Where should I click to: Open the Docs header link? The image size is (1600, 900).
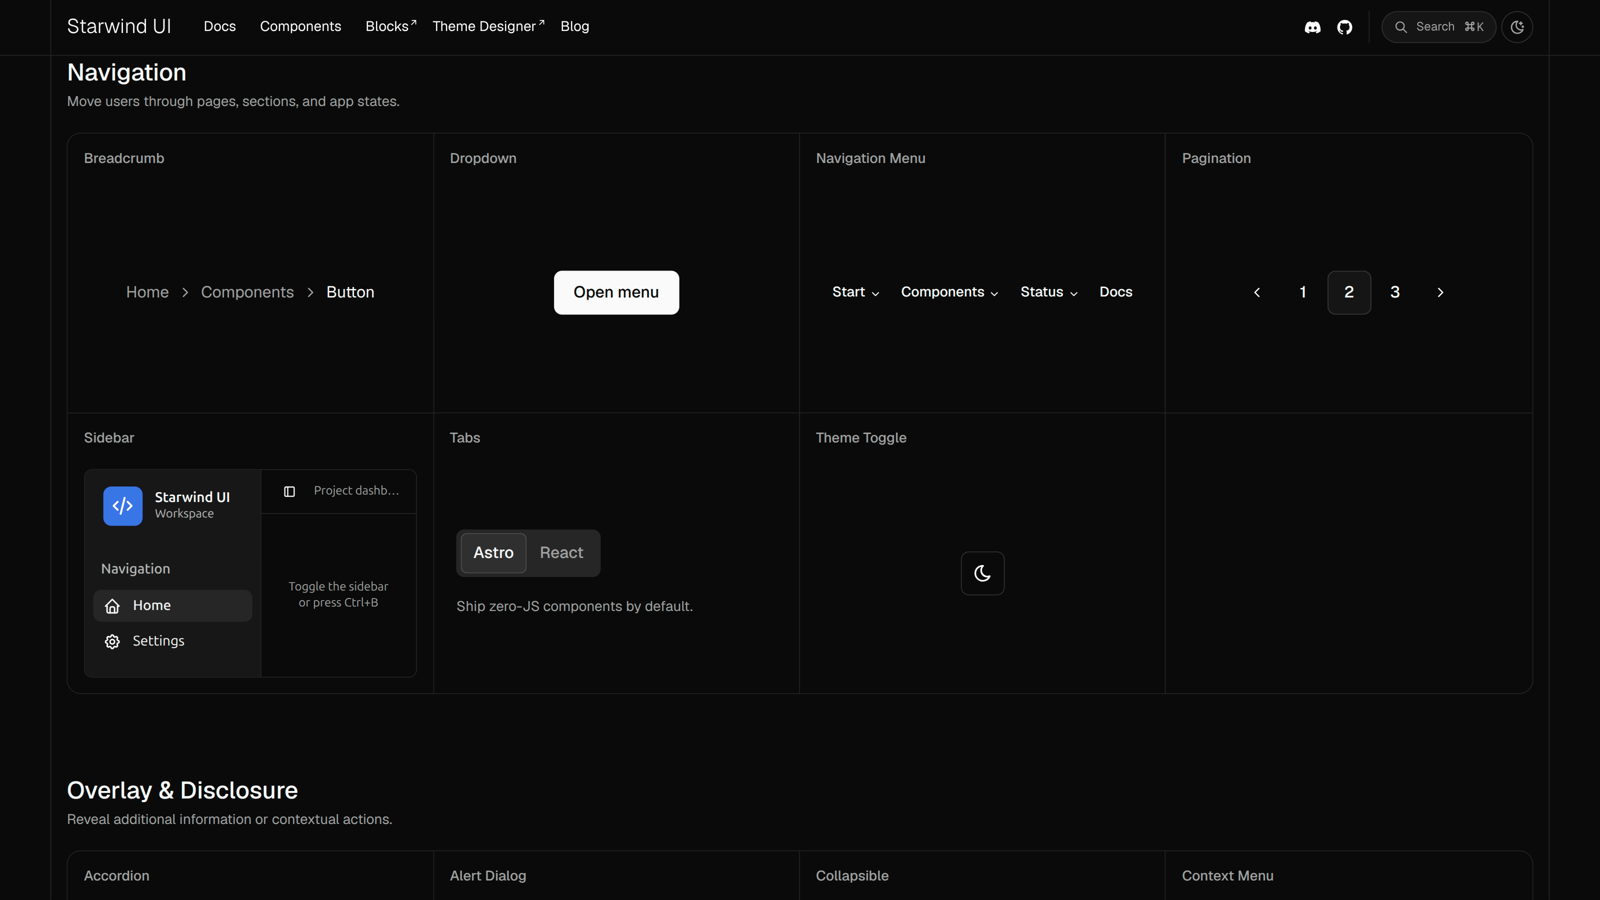pyautogui.click(x=220, y=26)
